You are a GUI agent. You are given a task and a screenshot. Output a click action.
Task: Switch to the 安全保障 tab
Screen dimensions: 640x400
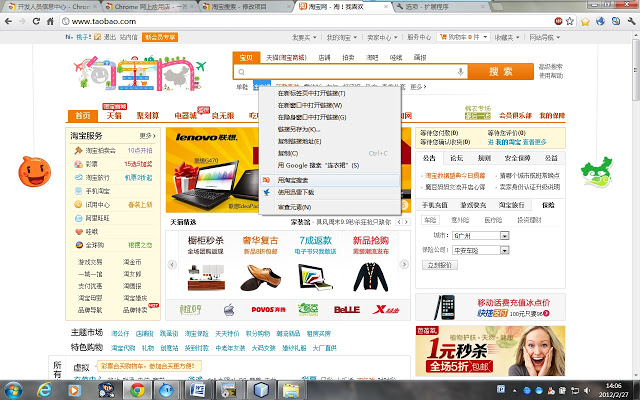tap(517, 158)
